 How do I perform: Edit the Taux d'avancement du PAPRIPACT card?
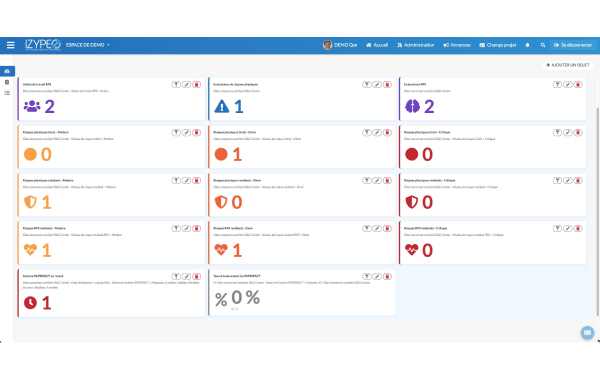point(377,276)
